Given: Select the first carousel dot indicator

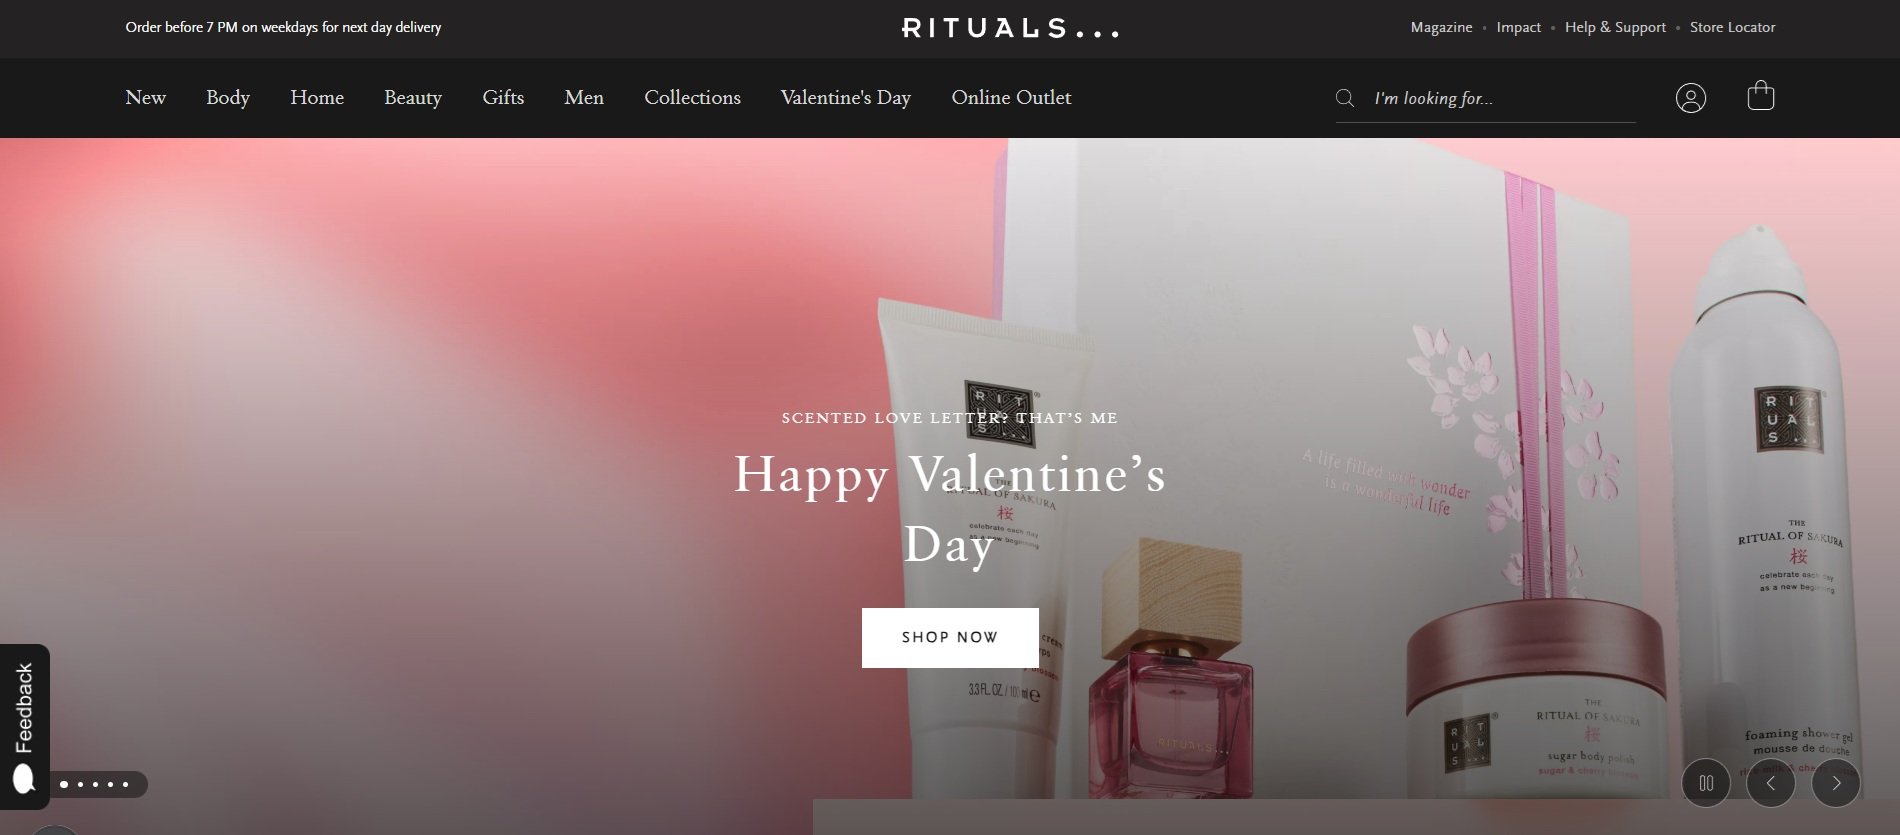Looking at the screenshot, I should coord(64,784).
